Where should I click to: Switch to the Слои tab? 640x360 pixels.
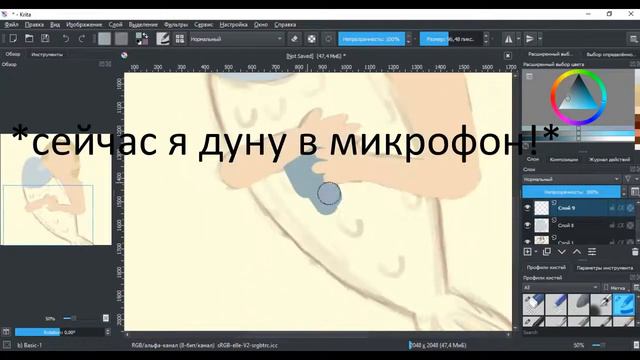pos(533,159)
